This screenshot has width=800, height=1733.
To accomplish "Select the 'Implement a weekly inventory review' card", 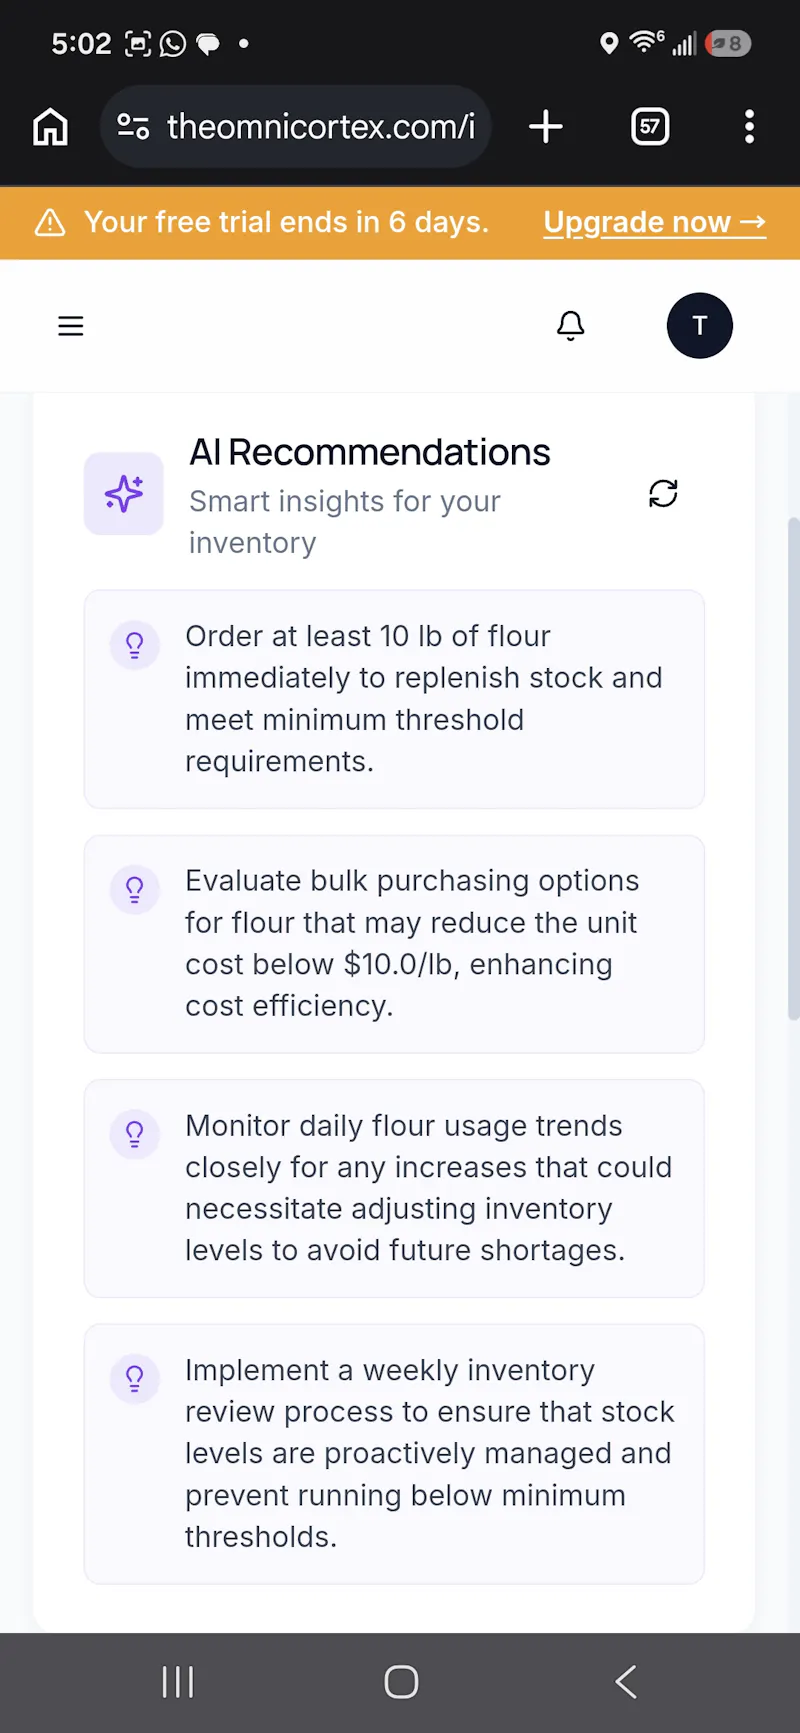I will coord(394,1454).
